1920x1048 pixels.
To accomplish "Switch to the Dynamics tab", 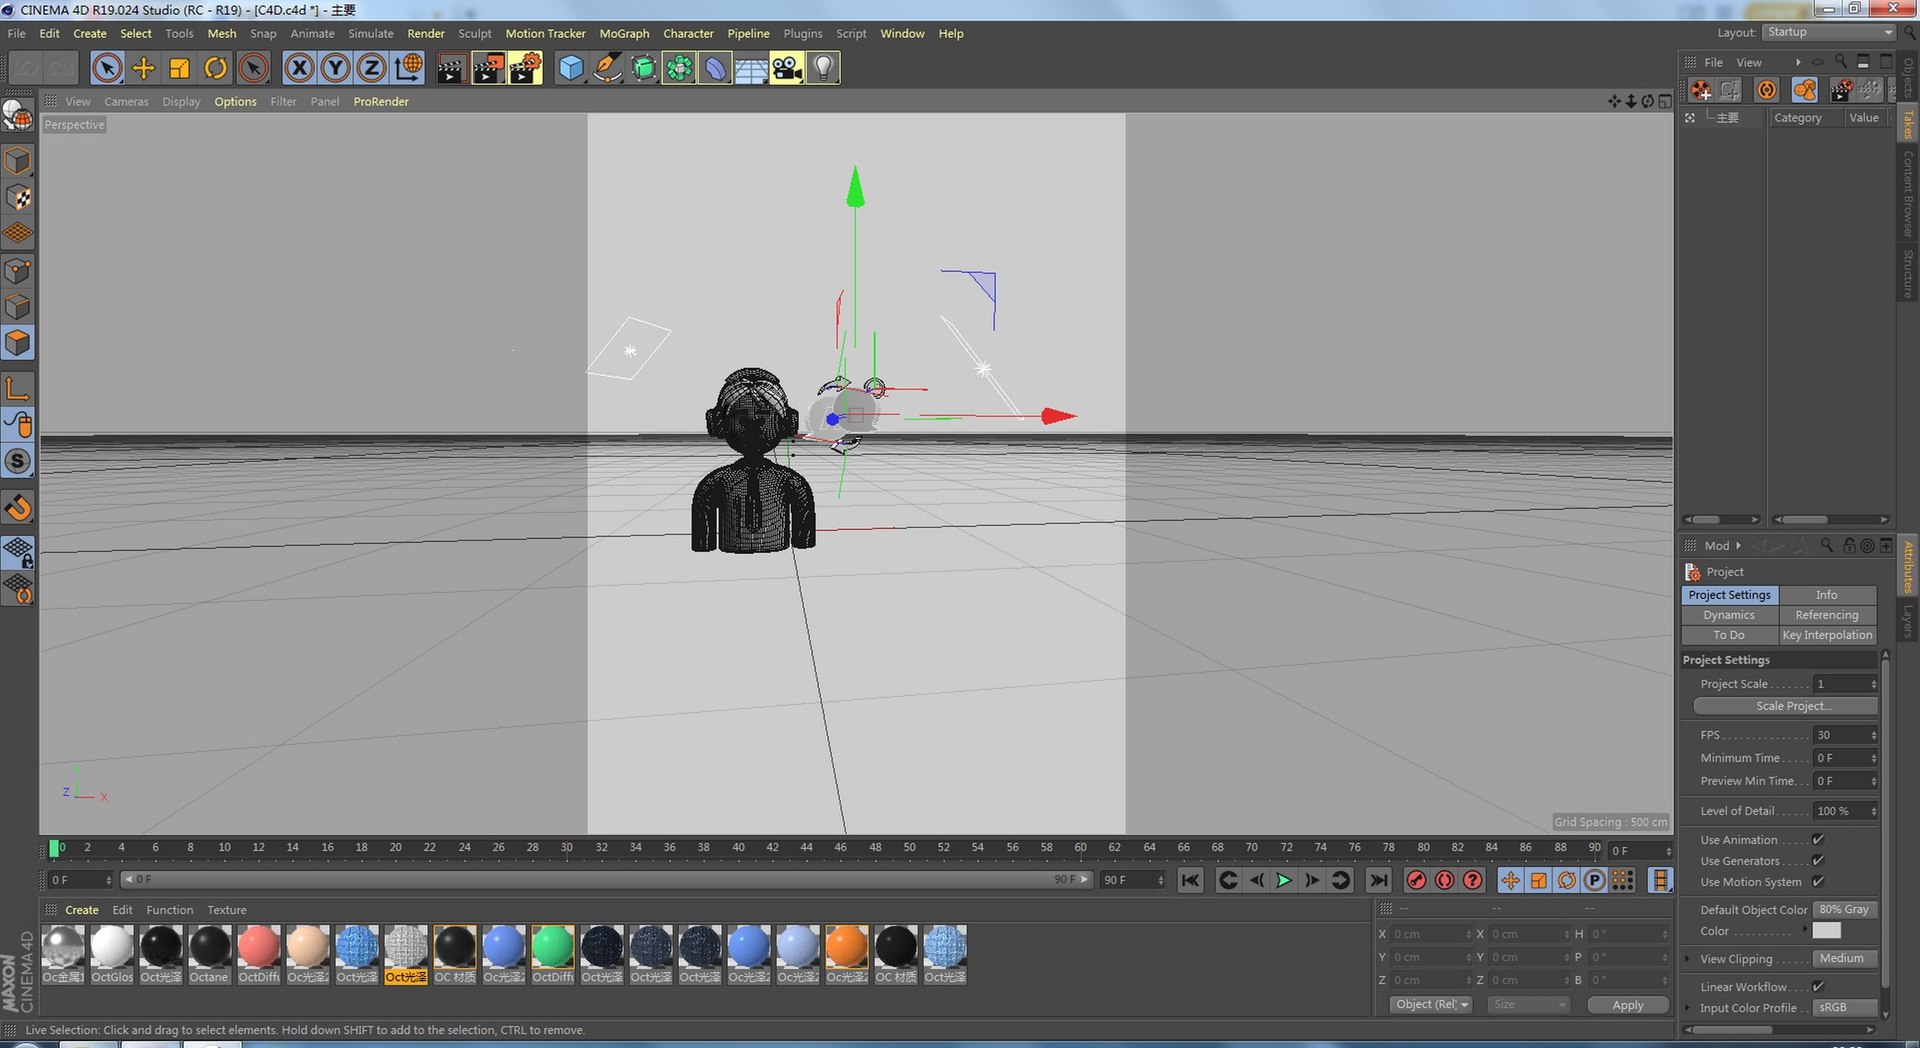I will point(1730,616).
